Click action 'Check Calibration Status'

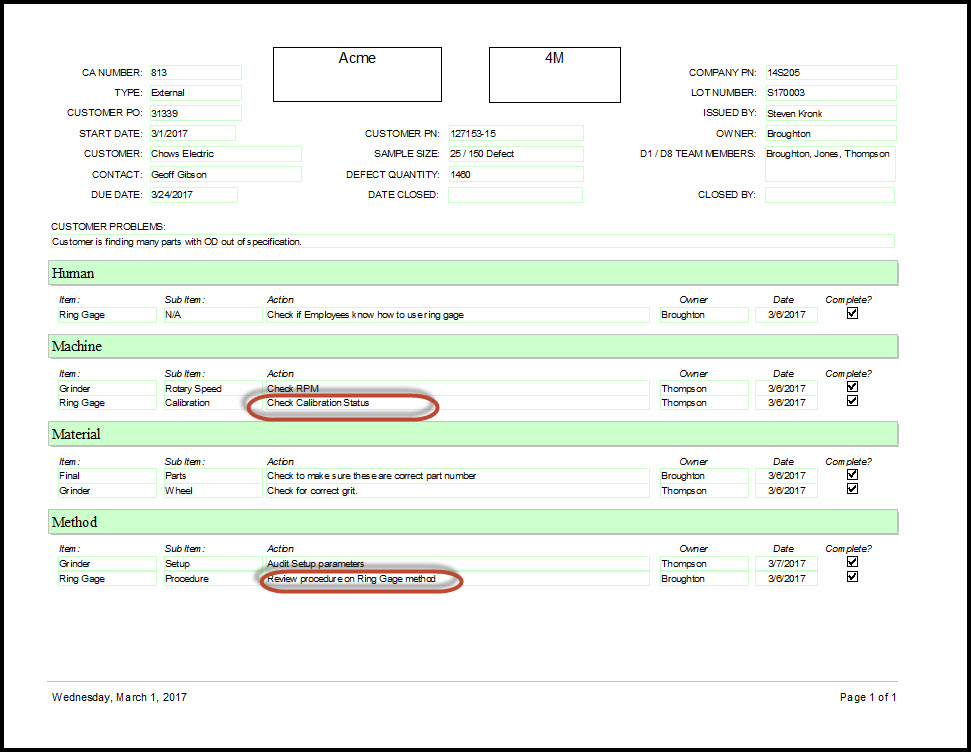point(457,403)
